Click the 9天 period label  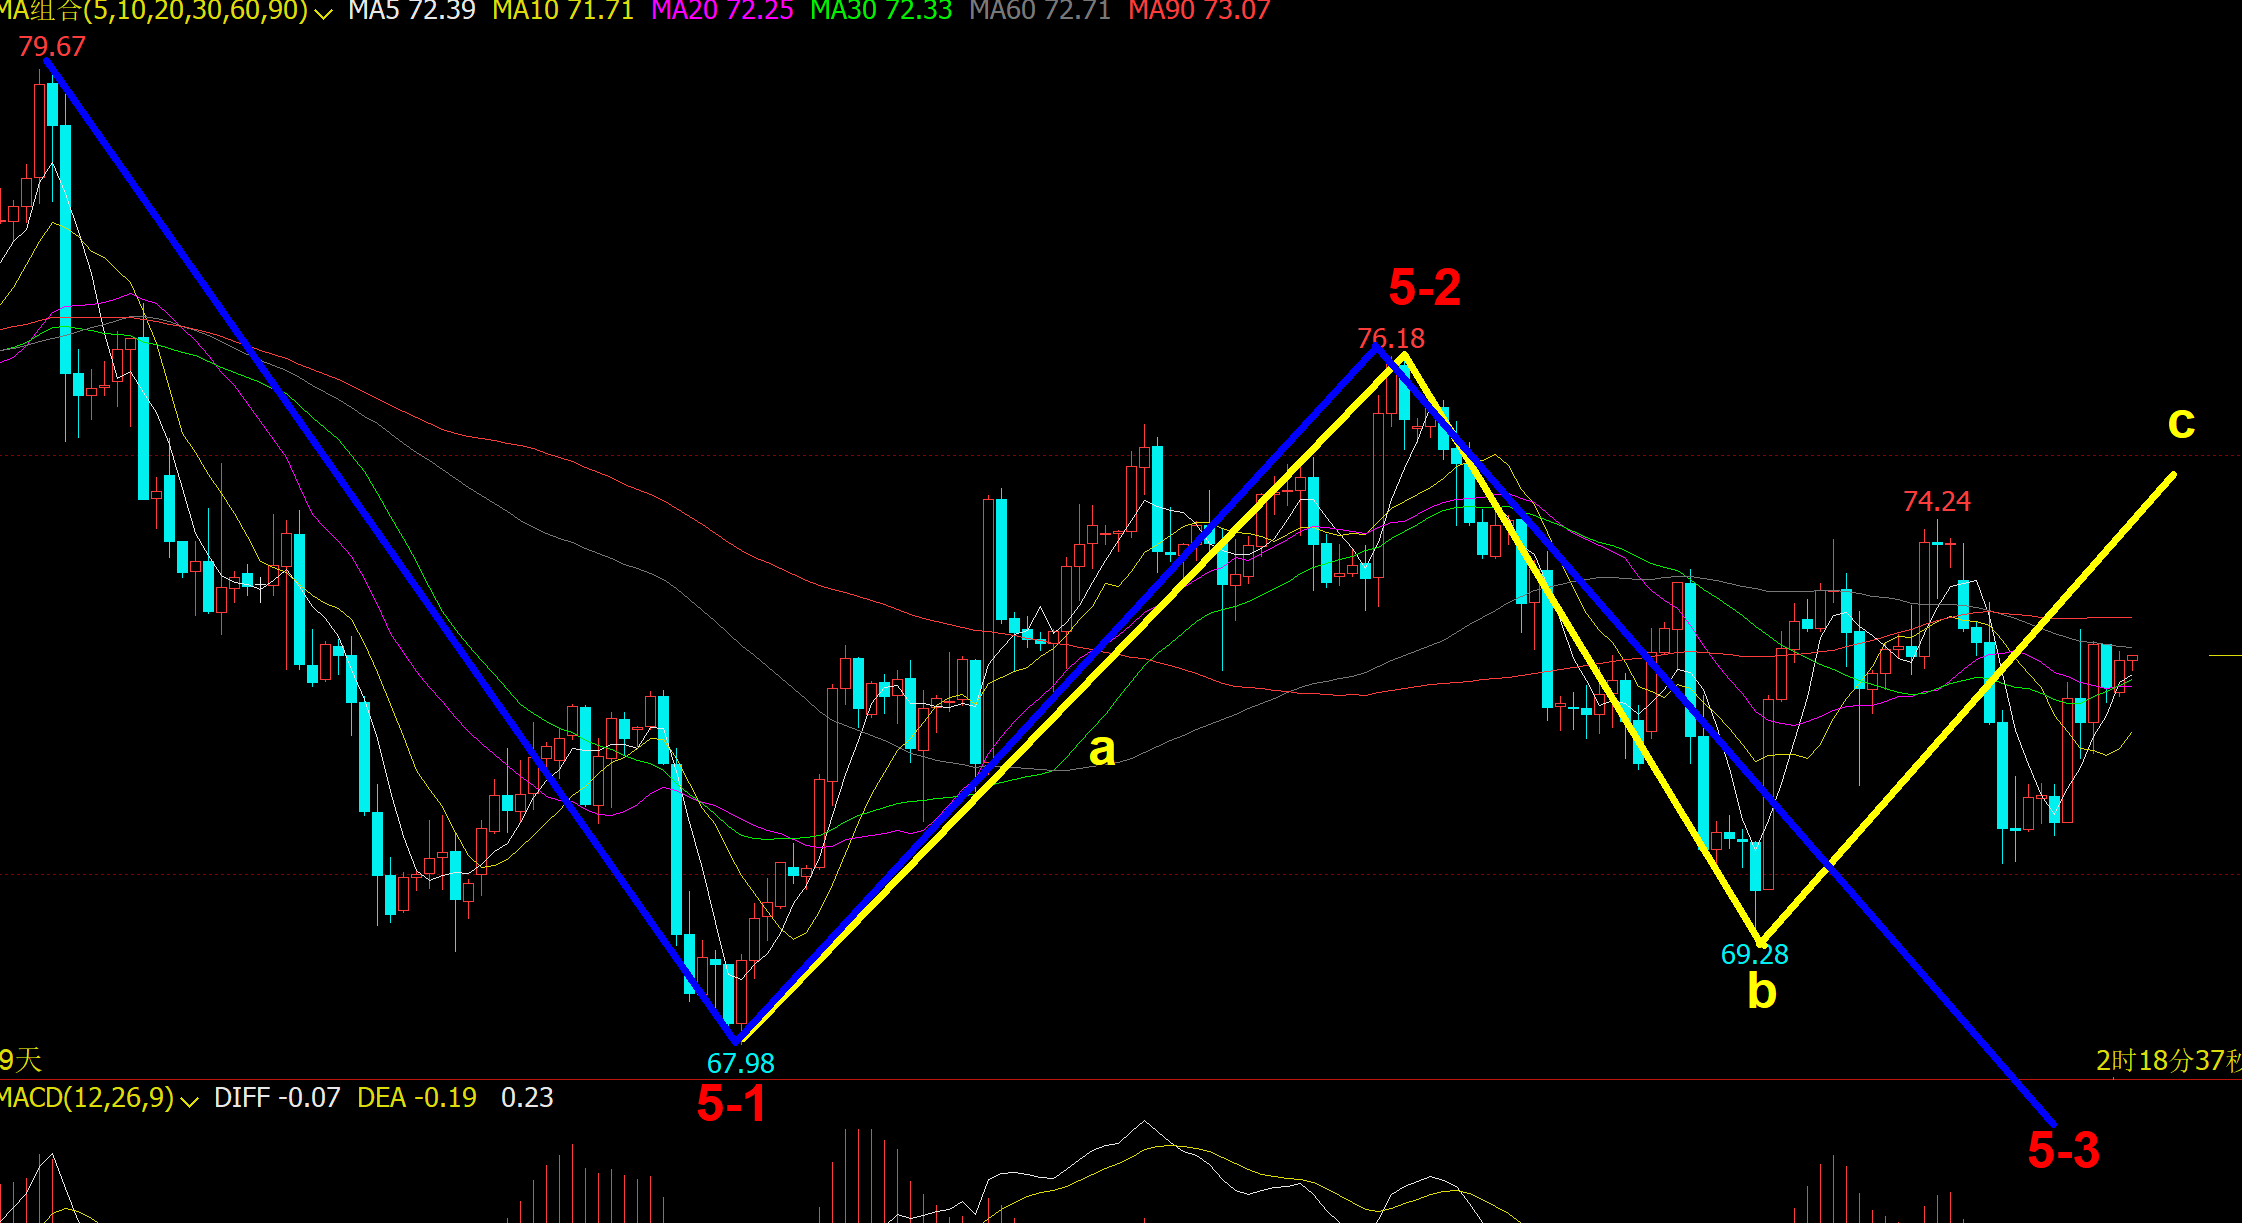[x=20, y=1060]
